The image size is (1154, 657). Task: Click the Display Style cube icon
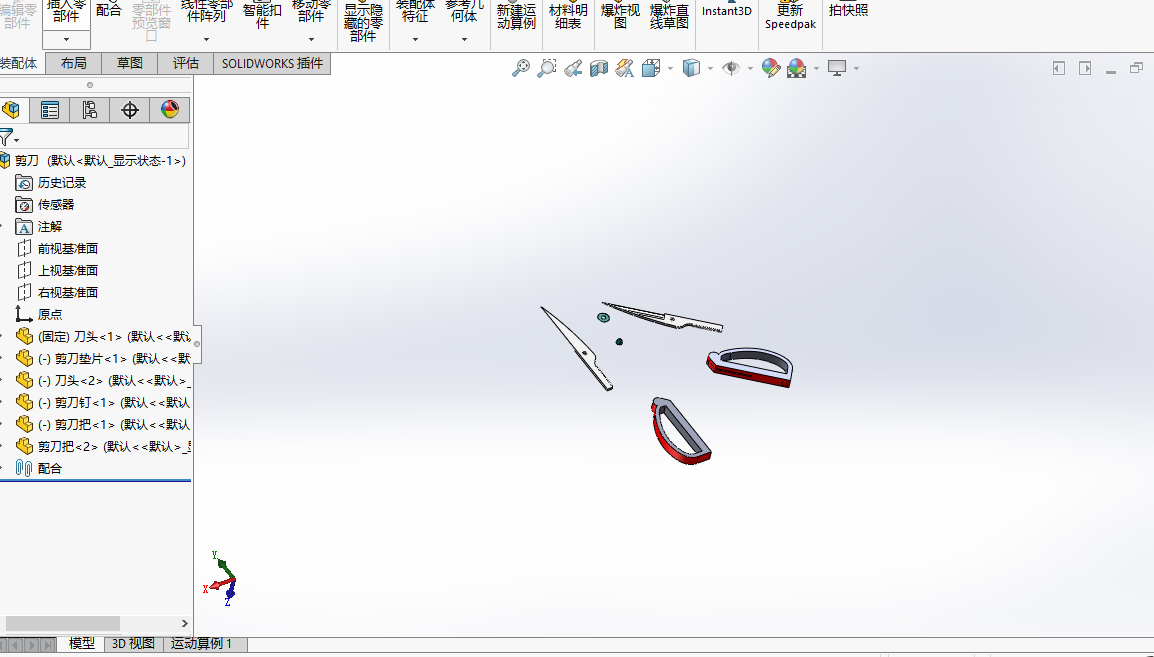(x=691, y=68)
